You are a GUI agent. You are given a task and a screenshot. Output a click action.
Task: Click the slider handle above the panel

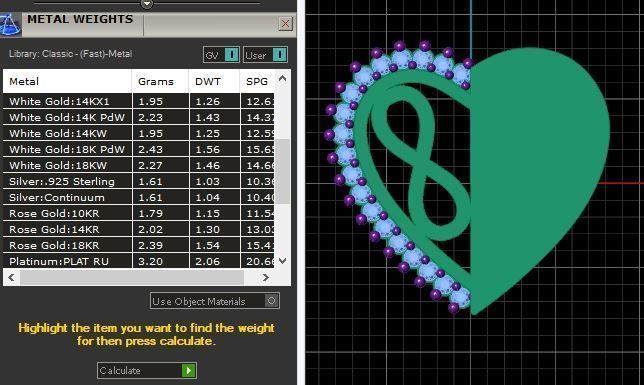pos(147,4)
